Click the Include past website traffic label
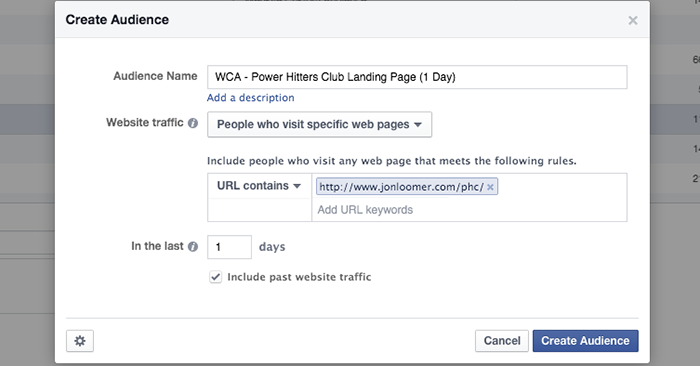 tap(300, 277)
